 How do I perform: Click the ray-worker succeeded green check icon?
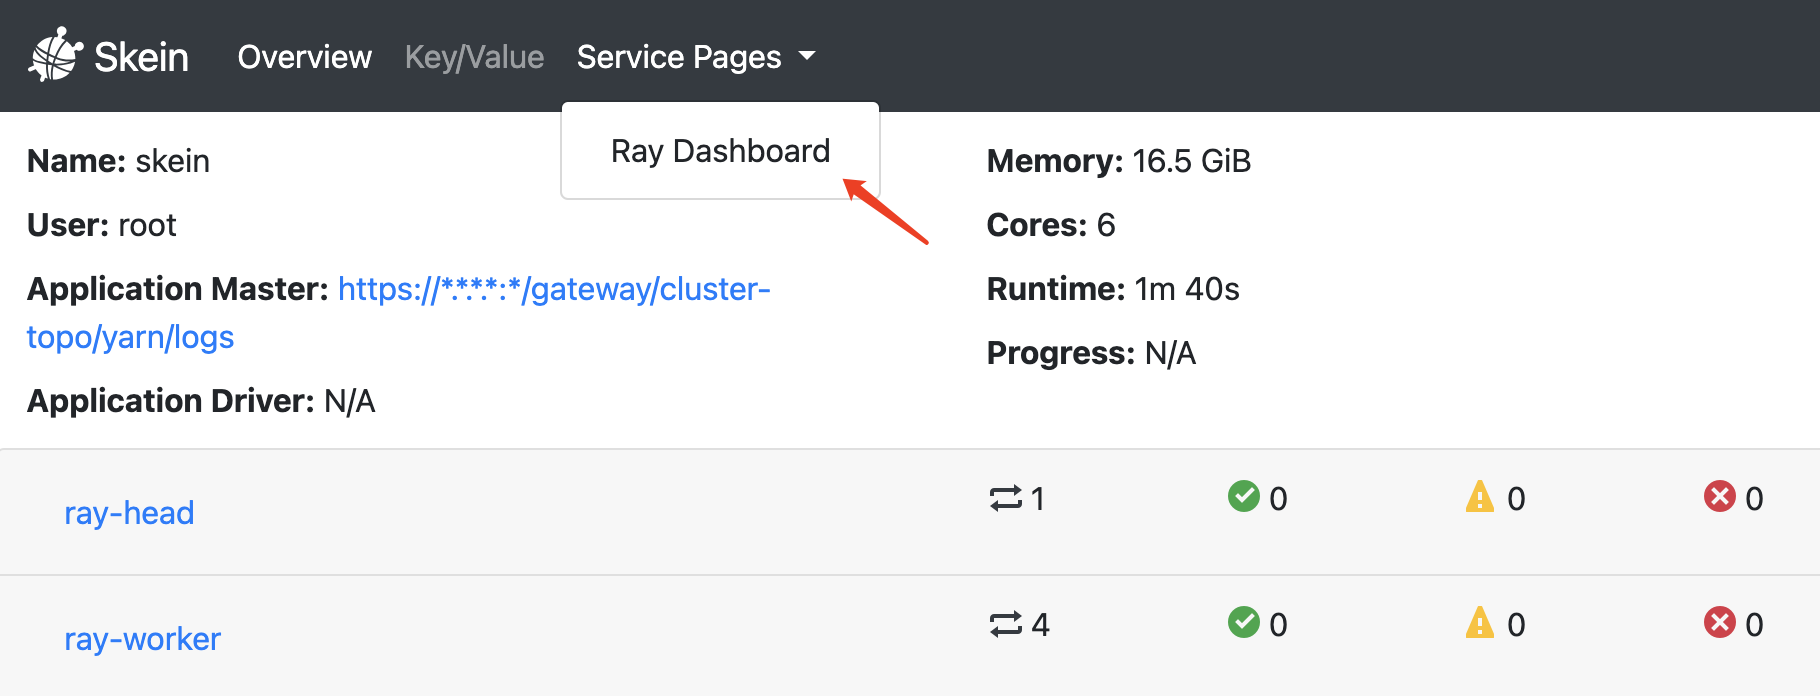point(1243,622)
